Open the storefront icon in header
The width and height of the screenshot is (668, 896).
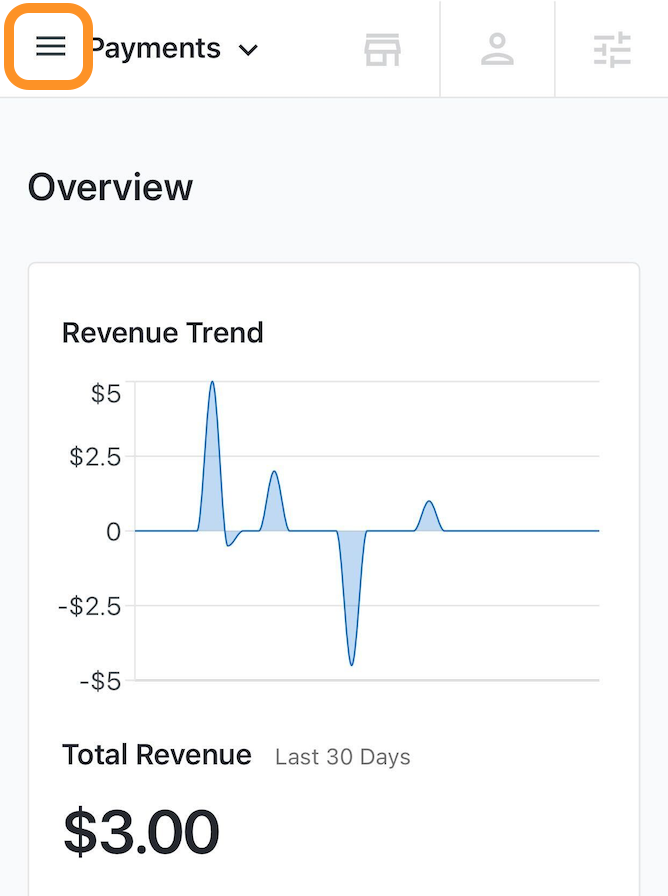382,50
